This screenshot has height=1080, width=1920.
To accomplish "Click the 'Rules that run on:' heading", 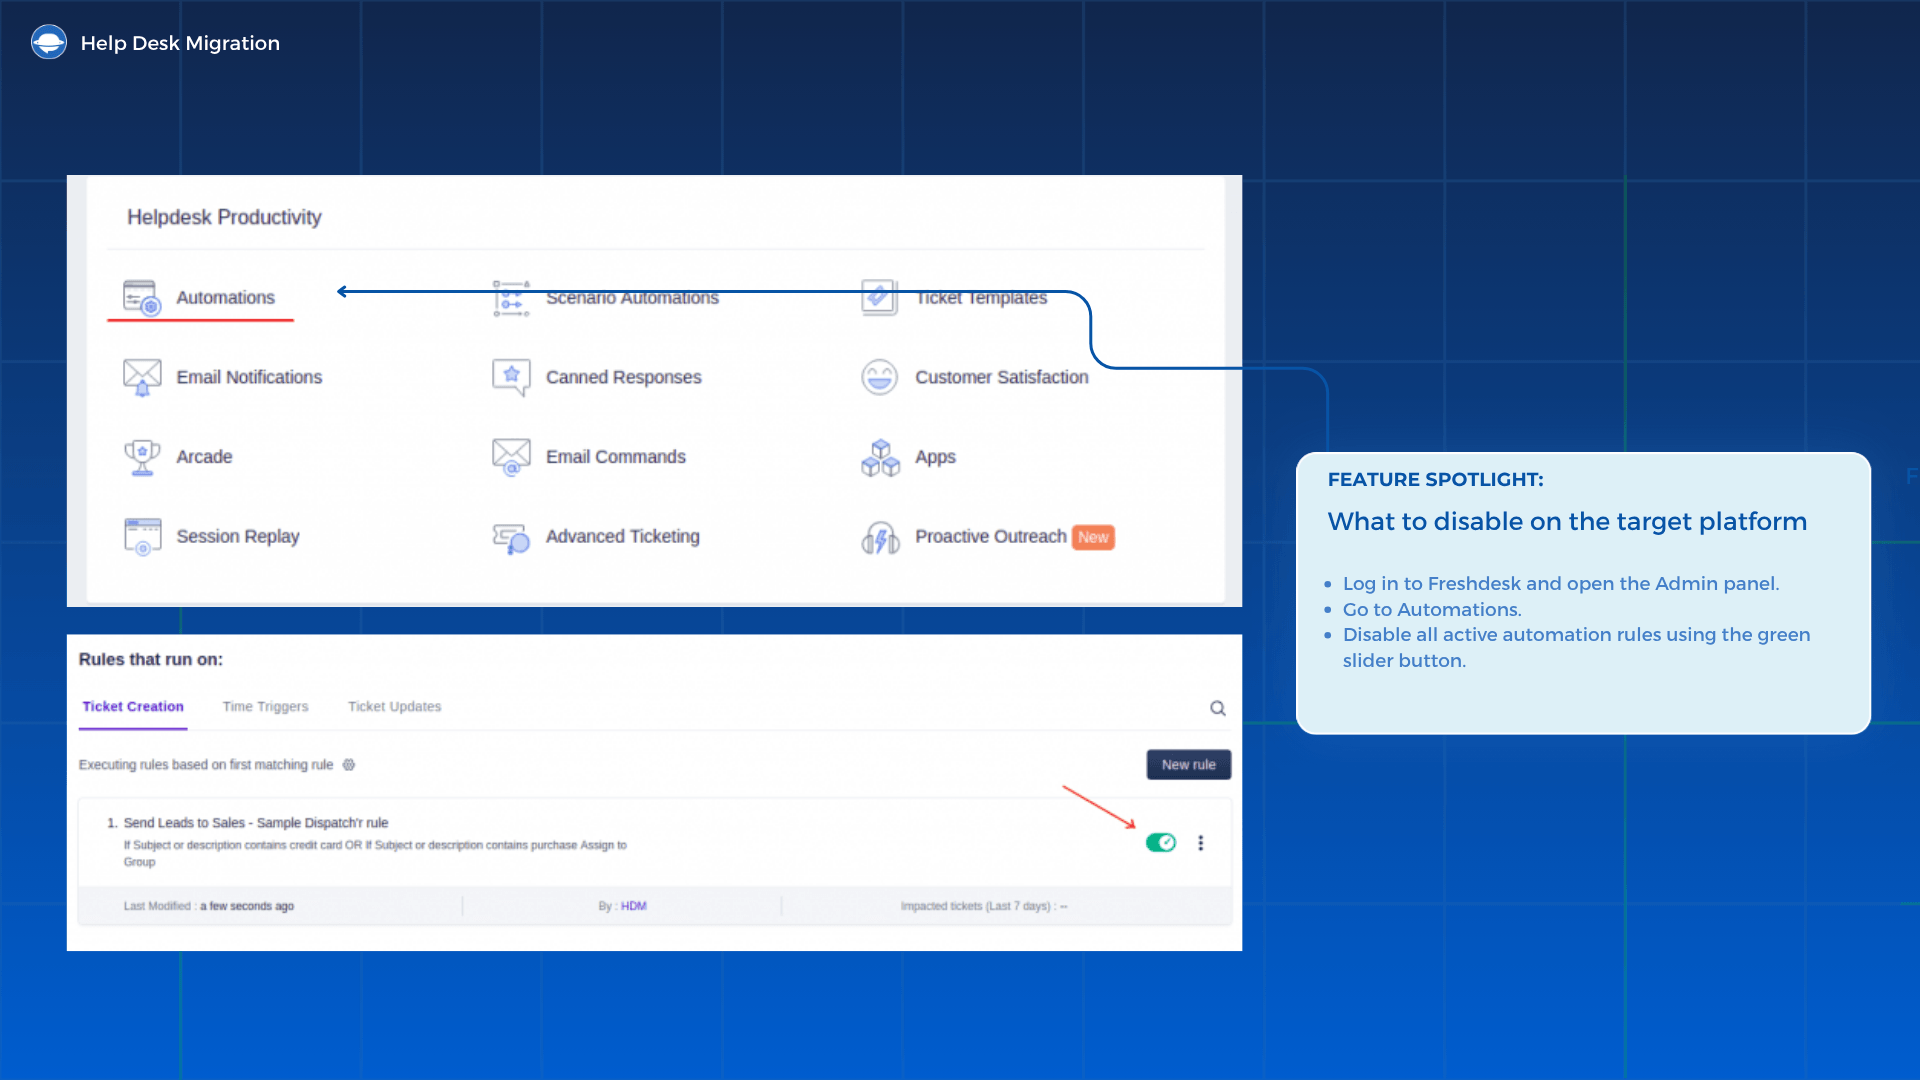I will pos(151,660).
